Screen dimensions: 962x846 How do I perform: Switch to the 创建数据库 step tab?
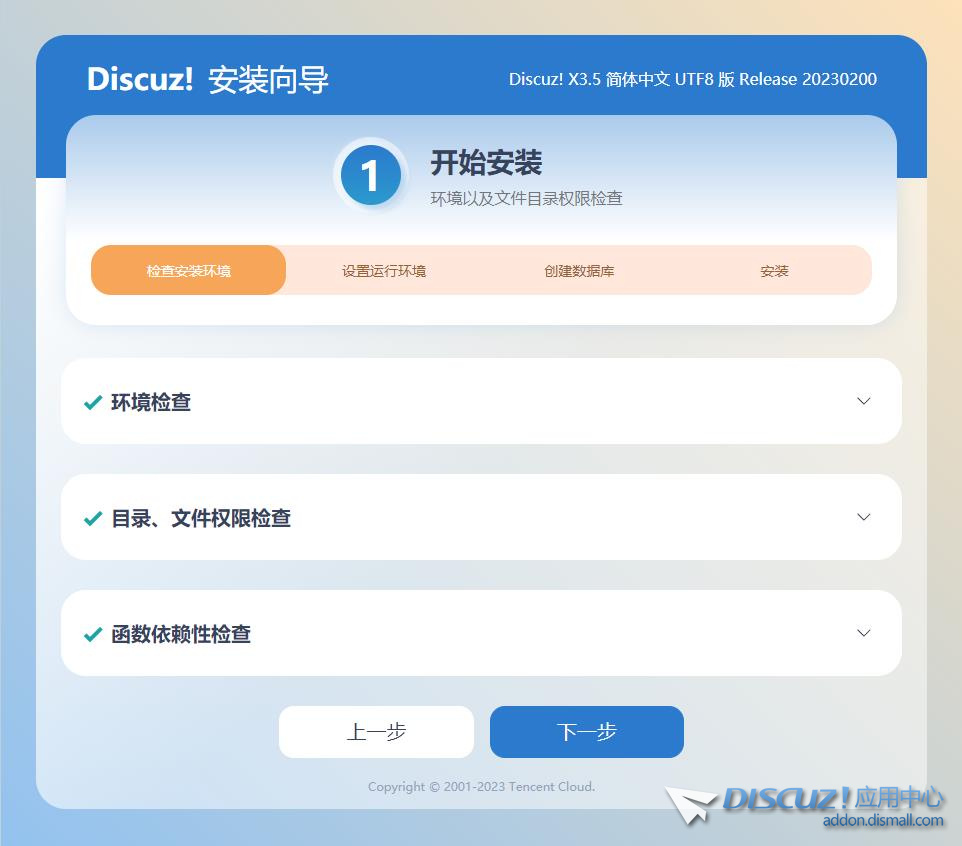(579, 271)
